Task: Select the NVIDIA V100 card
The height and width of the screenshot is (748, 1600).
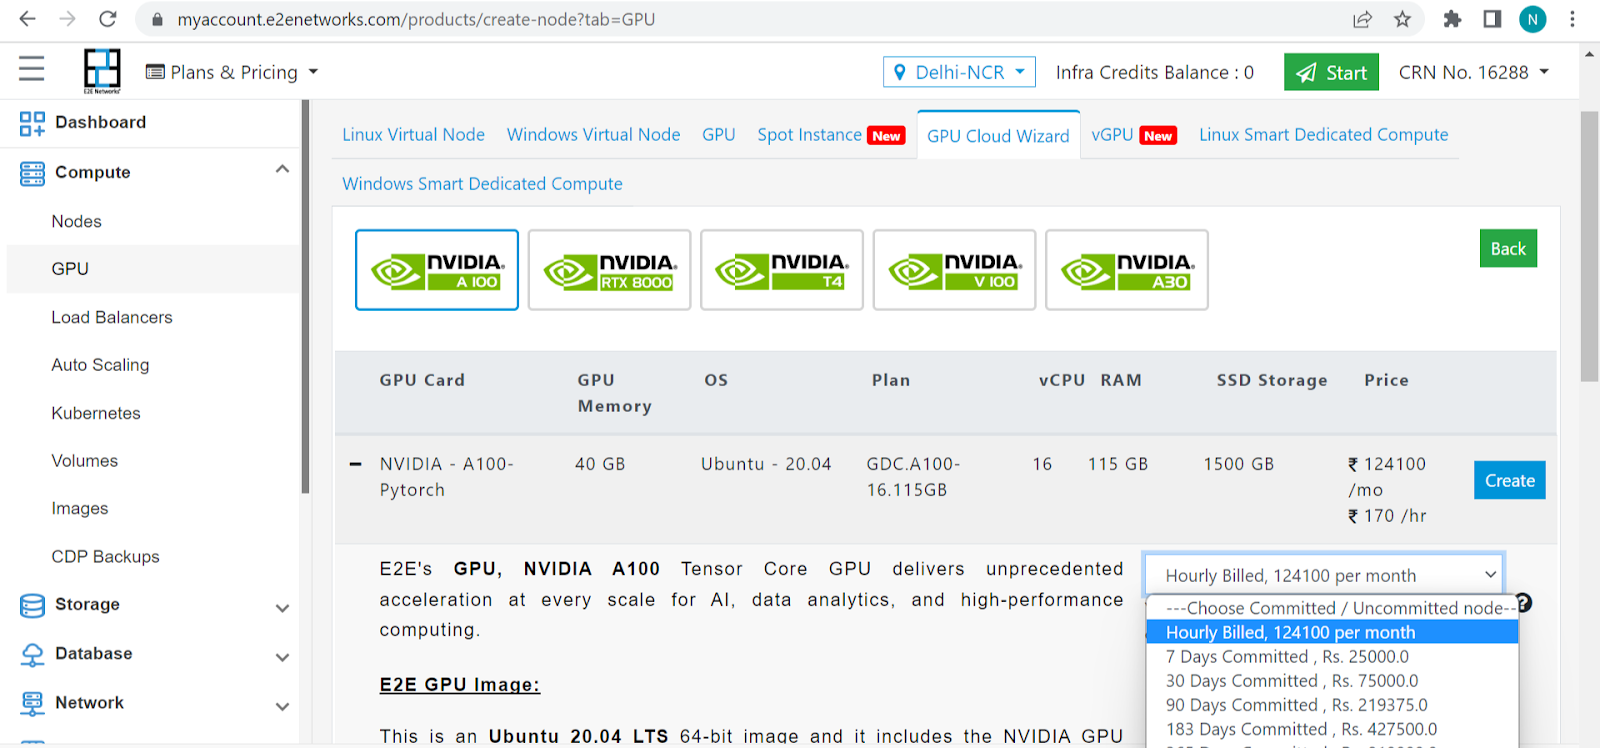Action: click(x=954, y=270)
